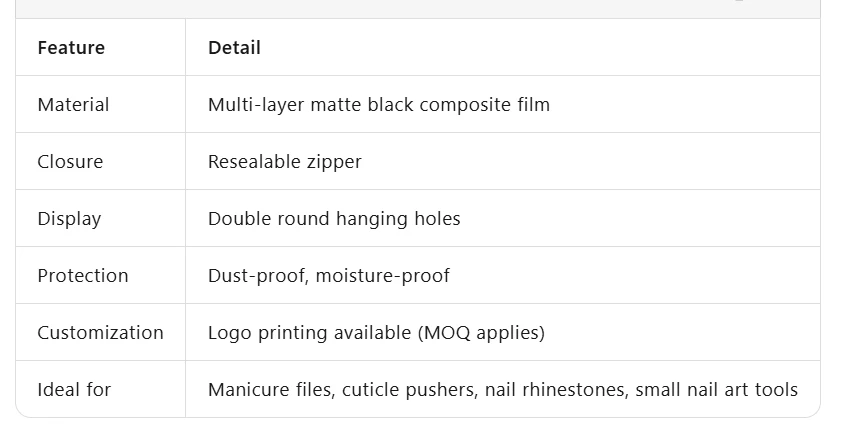Select the Closure row label
Image resolution: width=850 pixels, height=430 pixels.
click(70, 162)
